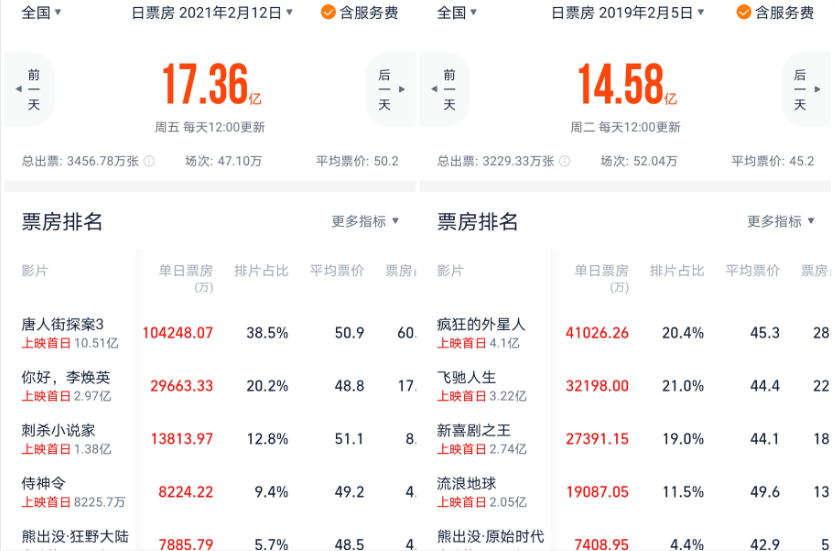The height and width of the screenshot is (551, 834).
Task: Click 场次: 52.04万 stat
Action: tap(639, 161)
